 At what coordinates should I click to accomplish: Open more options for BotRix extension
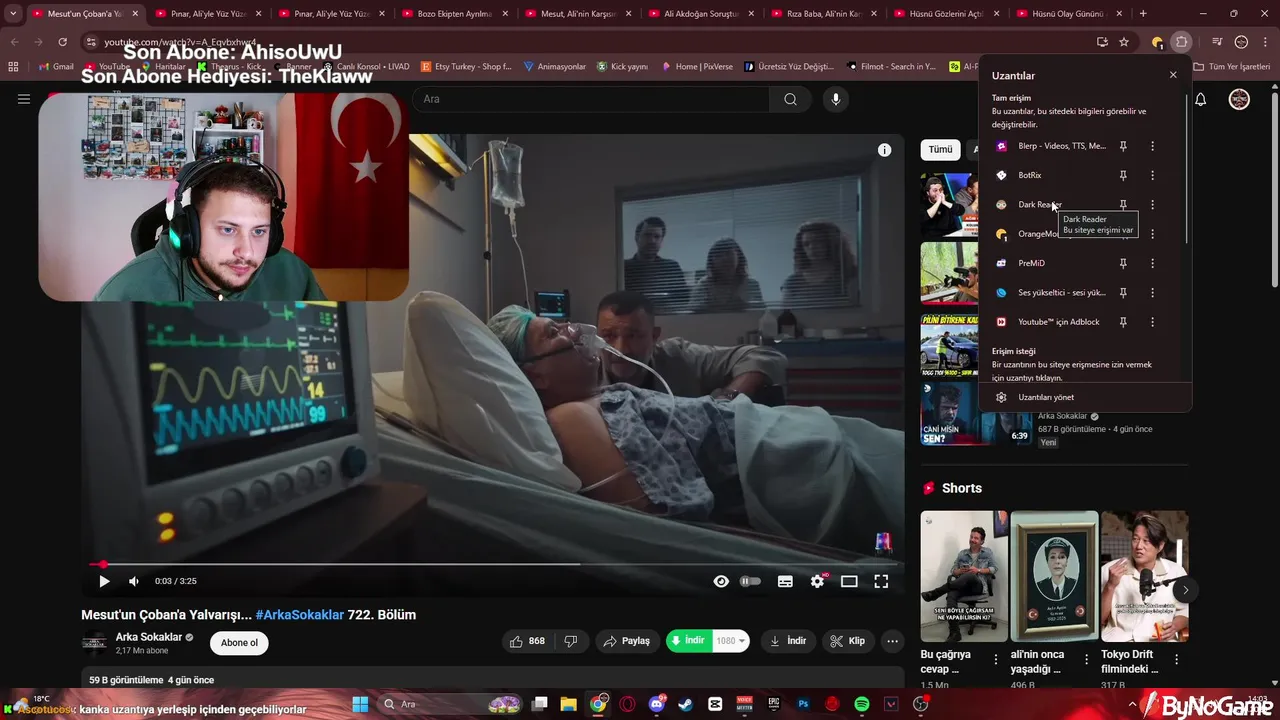1152,175
